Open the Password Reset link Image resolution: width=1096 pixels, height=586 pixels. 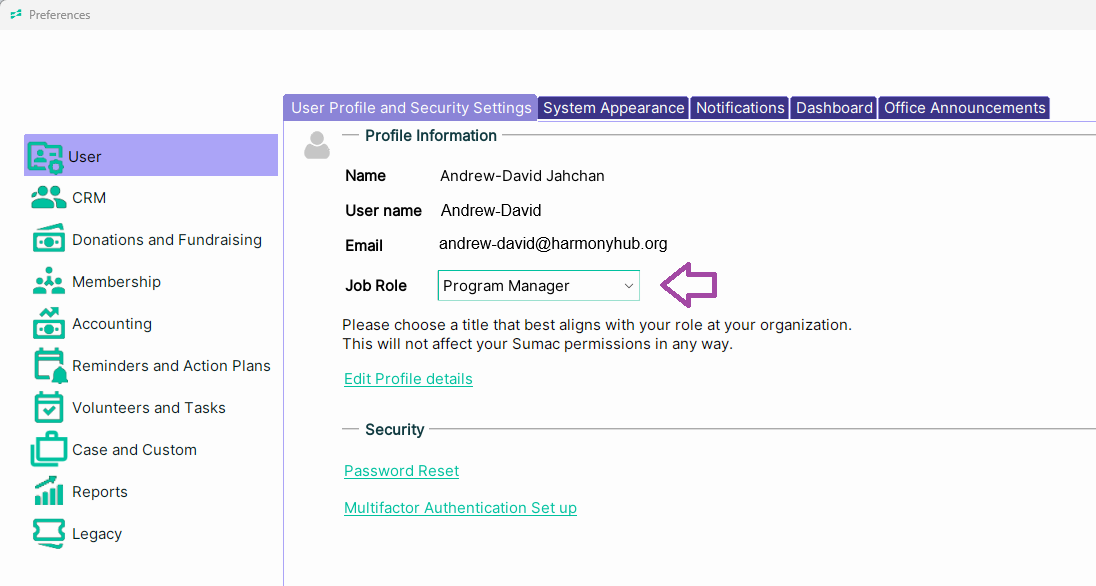(401, 471)
